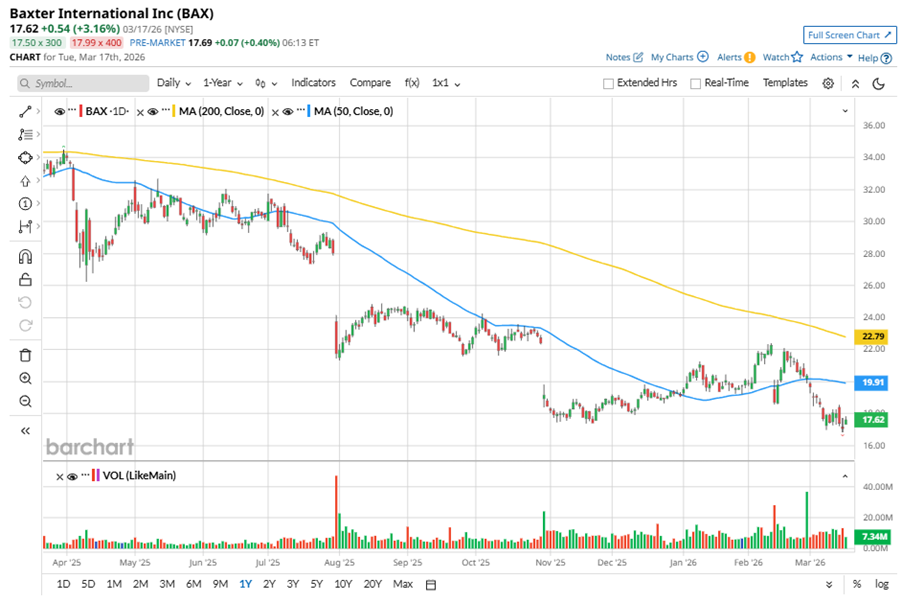Collapse the volume pane chevron

pos(845,477)
